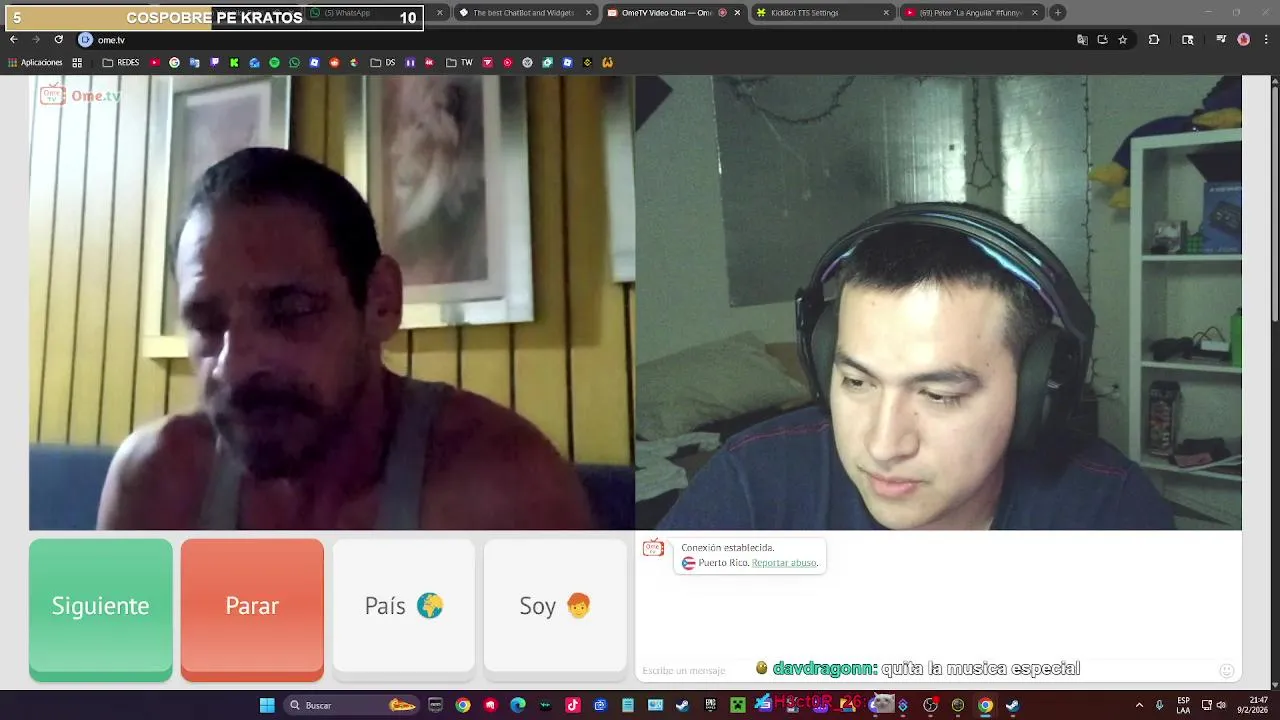Click your own webcam video feed
The image size is (1280, 720).
tap(938, 302)
